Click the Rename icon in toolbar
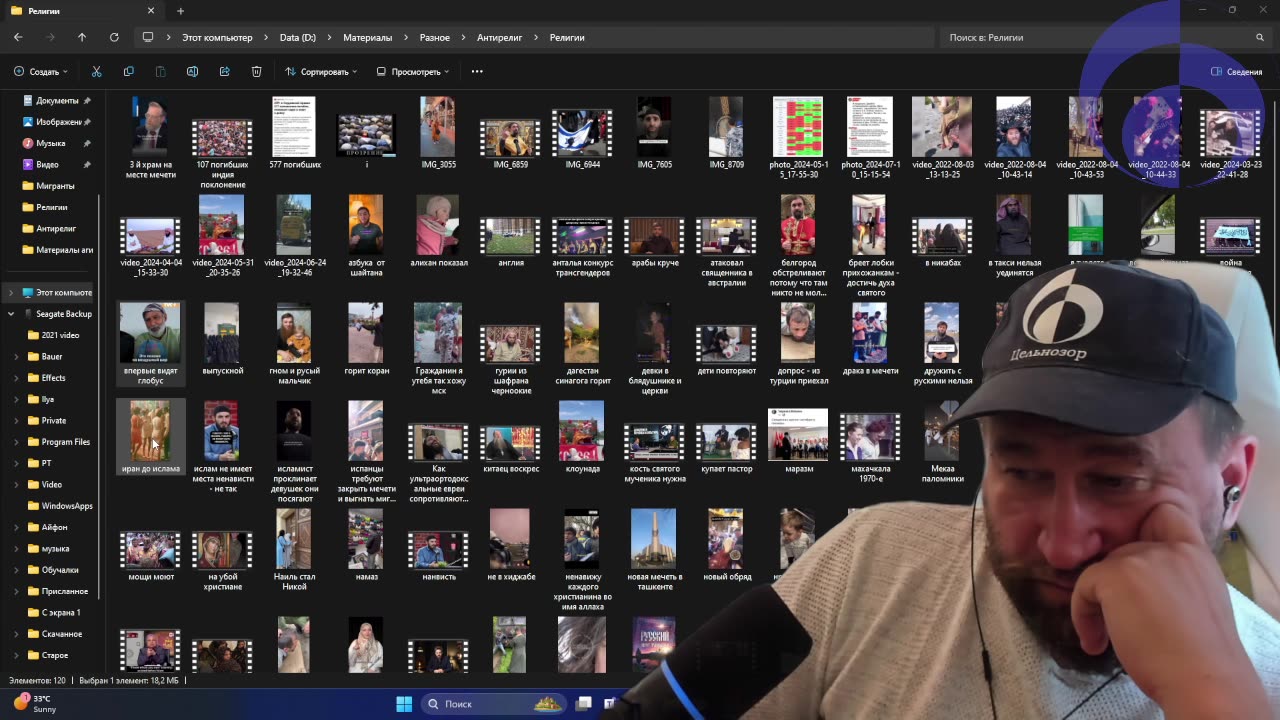Viewport: 1280px width, 720px height. [x=192, y=72]
